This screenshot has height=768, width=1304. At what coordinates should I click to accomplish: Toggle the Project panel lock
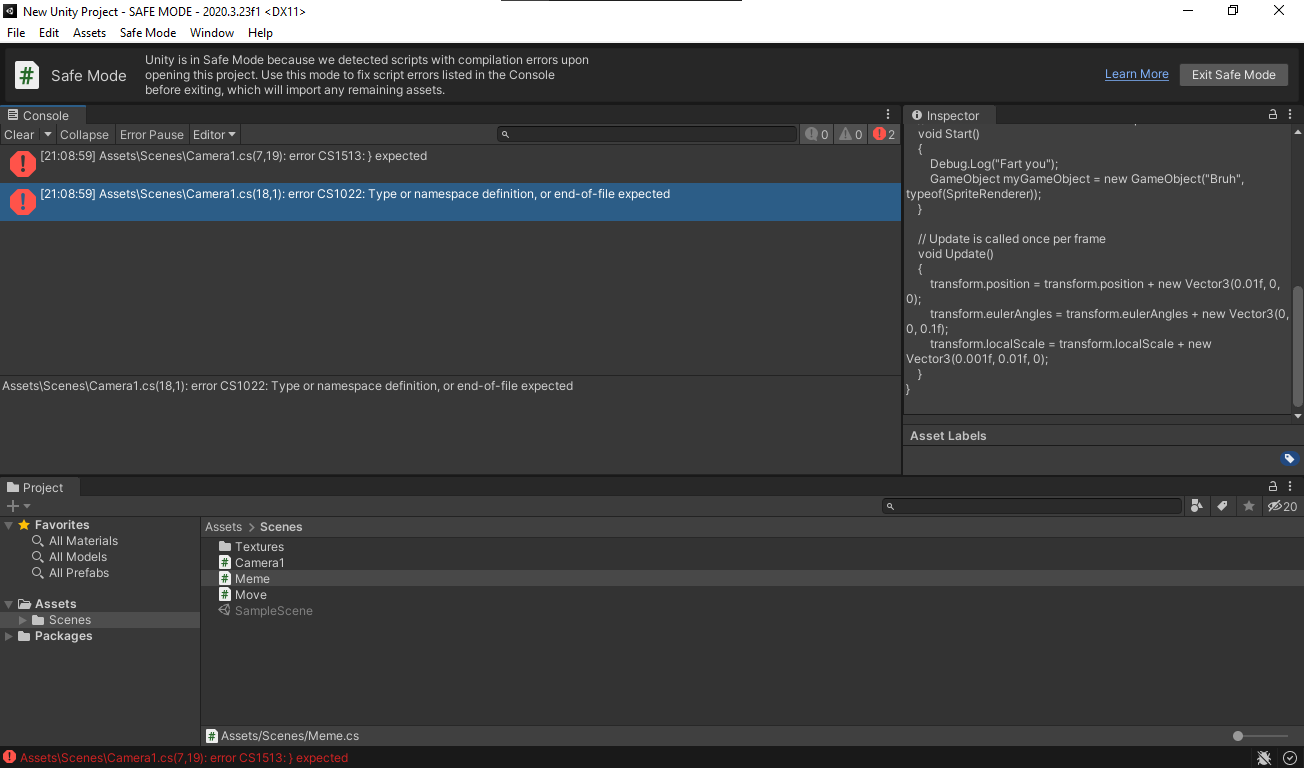[1273, 487]
